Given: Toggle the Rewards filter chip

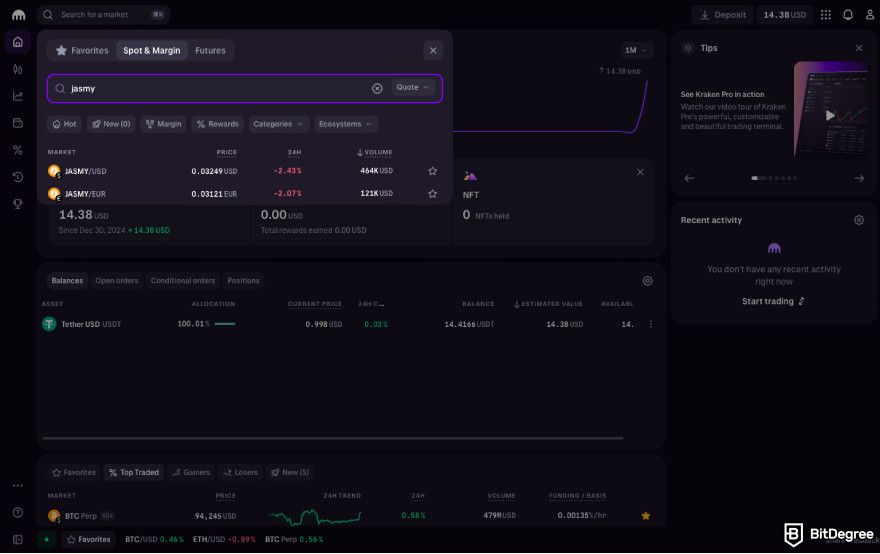Looking at the screenshot, I should (217, 124).
